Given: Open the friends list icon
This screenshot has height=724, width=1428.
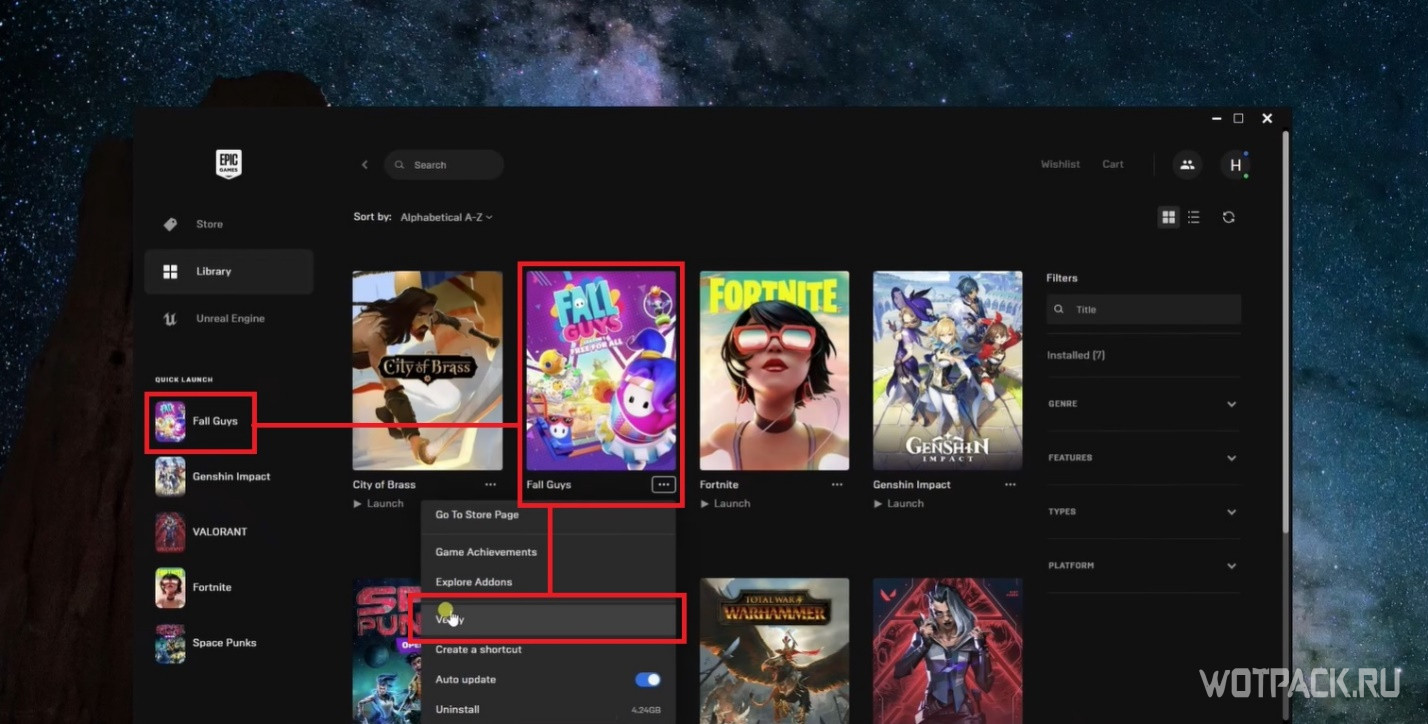Looking at the screenshot, I should 1187,165.
